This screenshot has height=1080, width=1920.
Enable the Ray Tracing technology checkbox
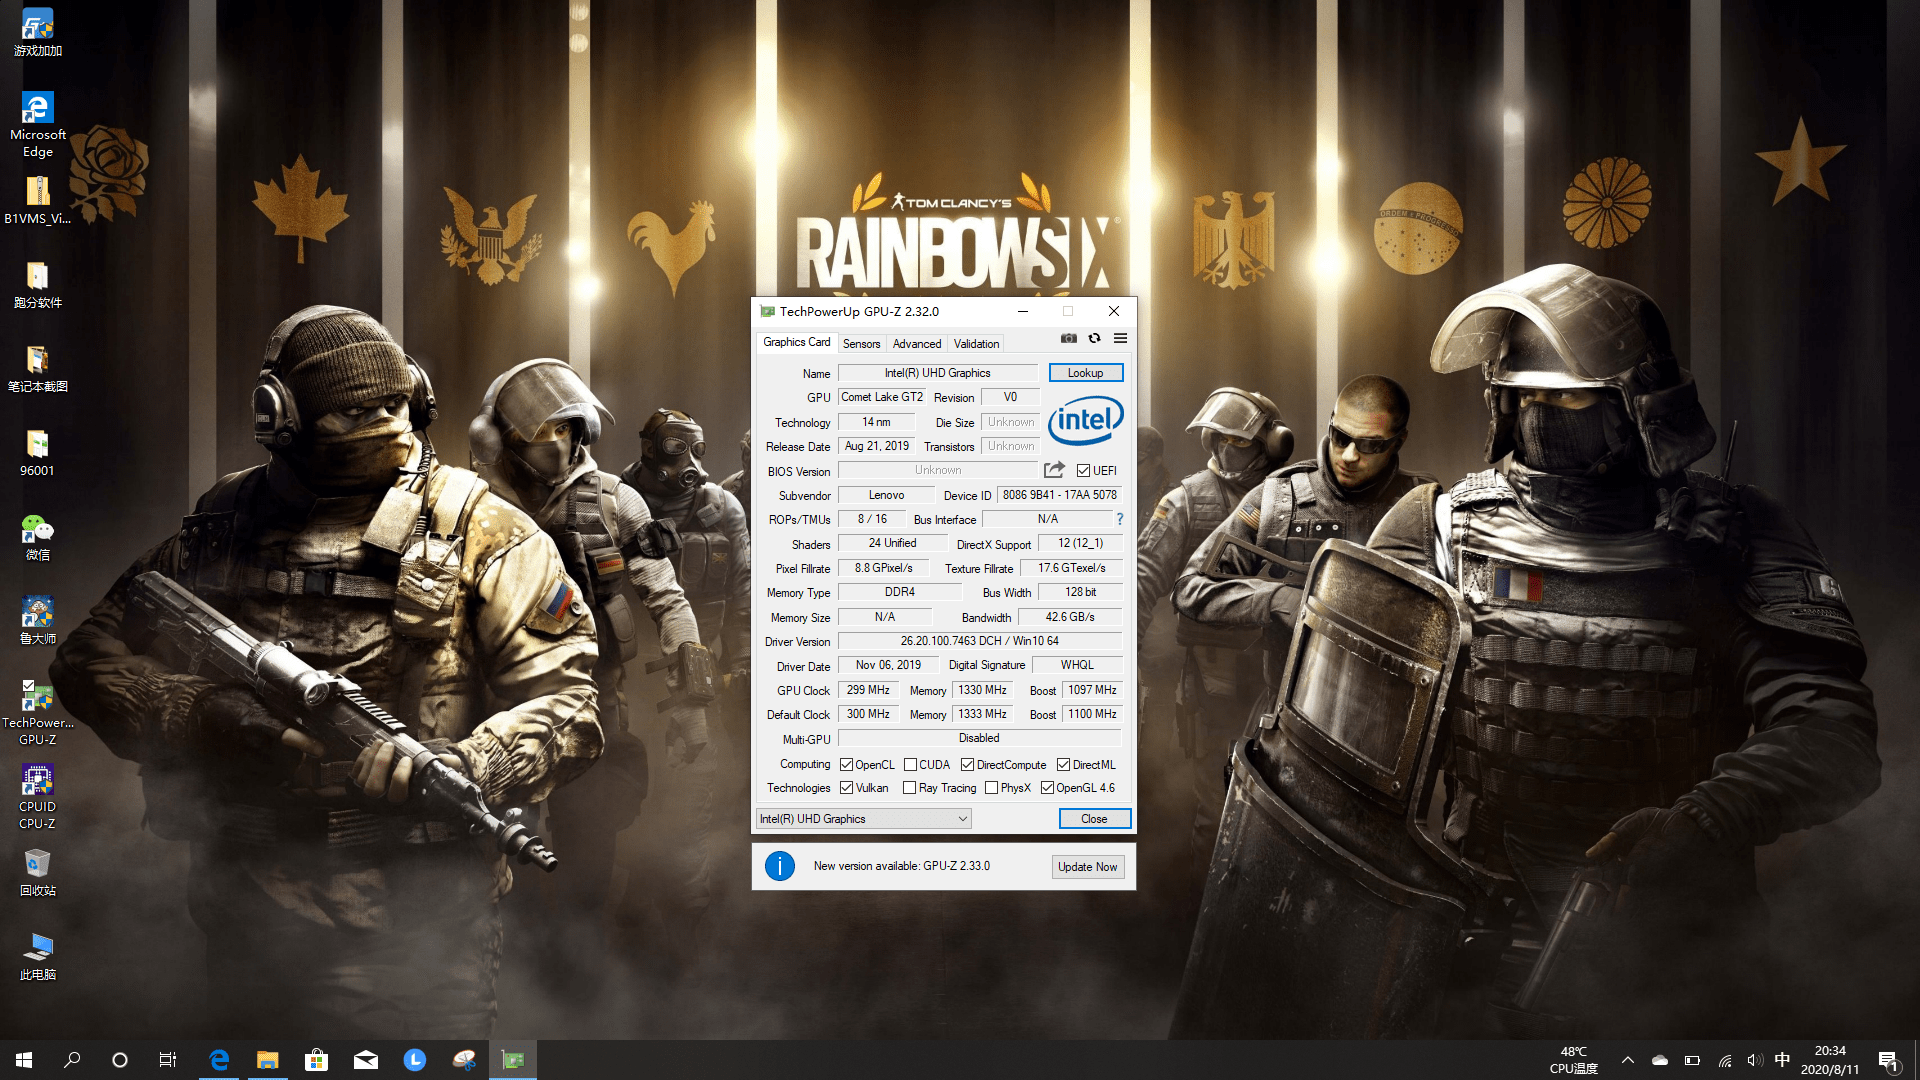coord(909,787)
